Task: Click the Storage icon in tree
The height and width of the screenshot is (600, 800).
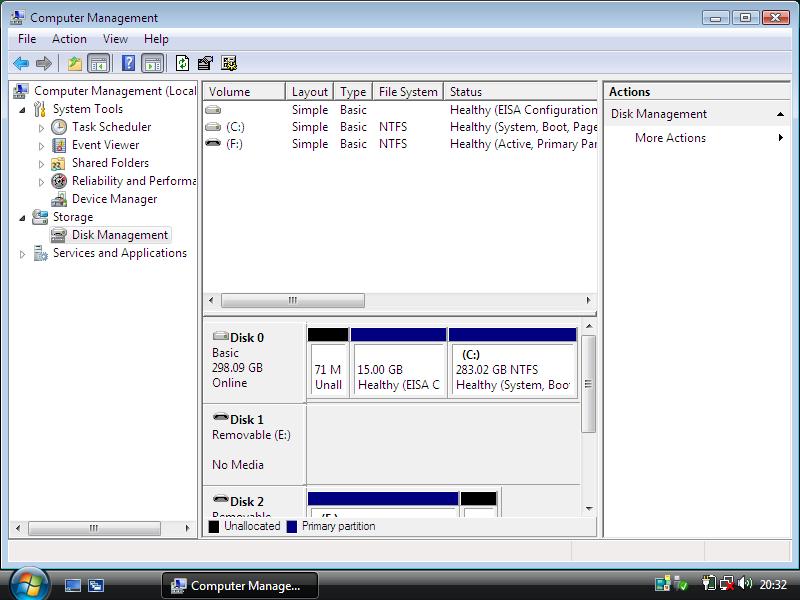Action: [40, 217]
